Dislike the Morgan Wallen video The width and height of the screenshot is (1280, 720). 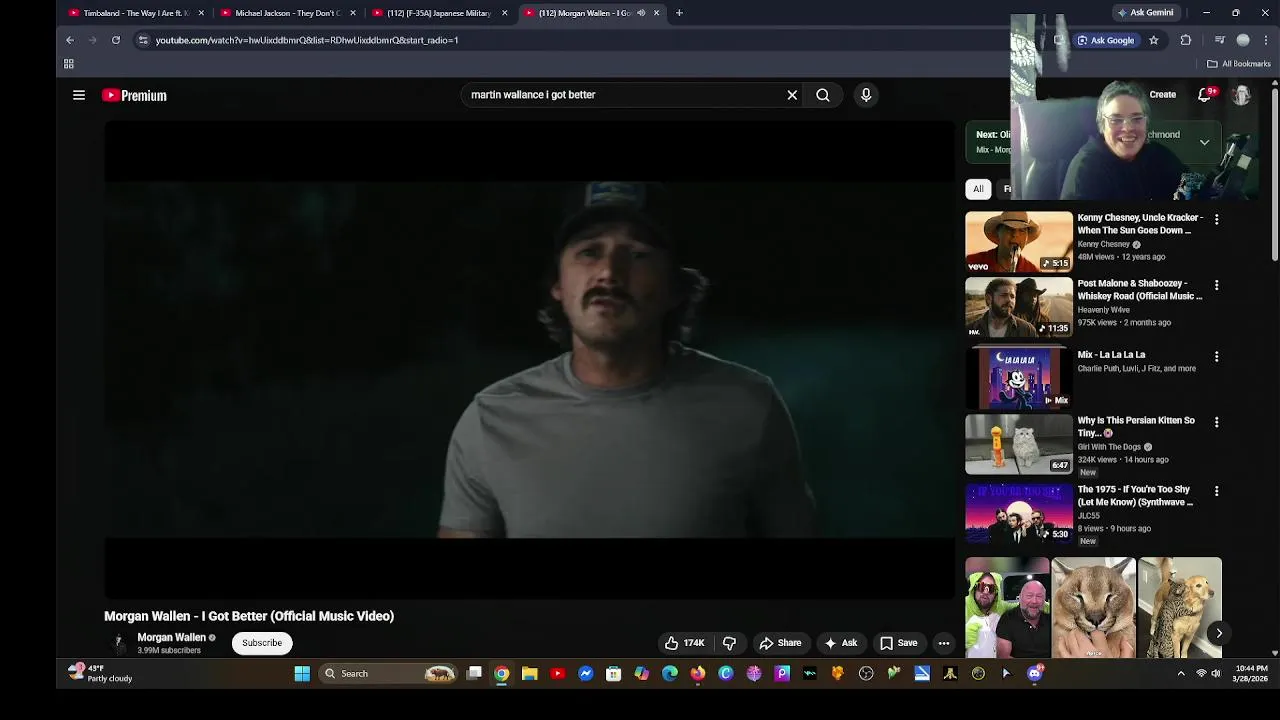729,643
